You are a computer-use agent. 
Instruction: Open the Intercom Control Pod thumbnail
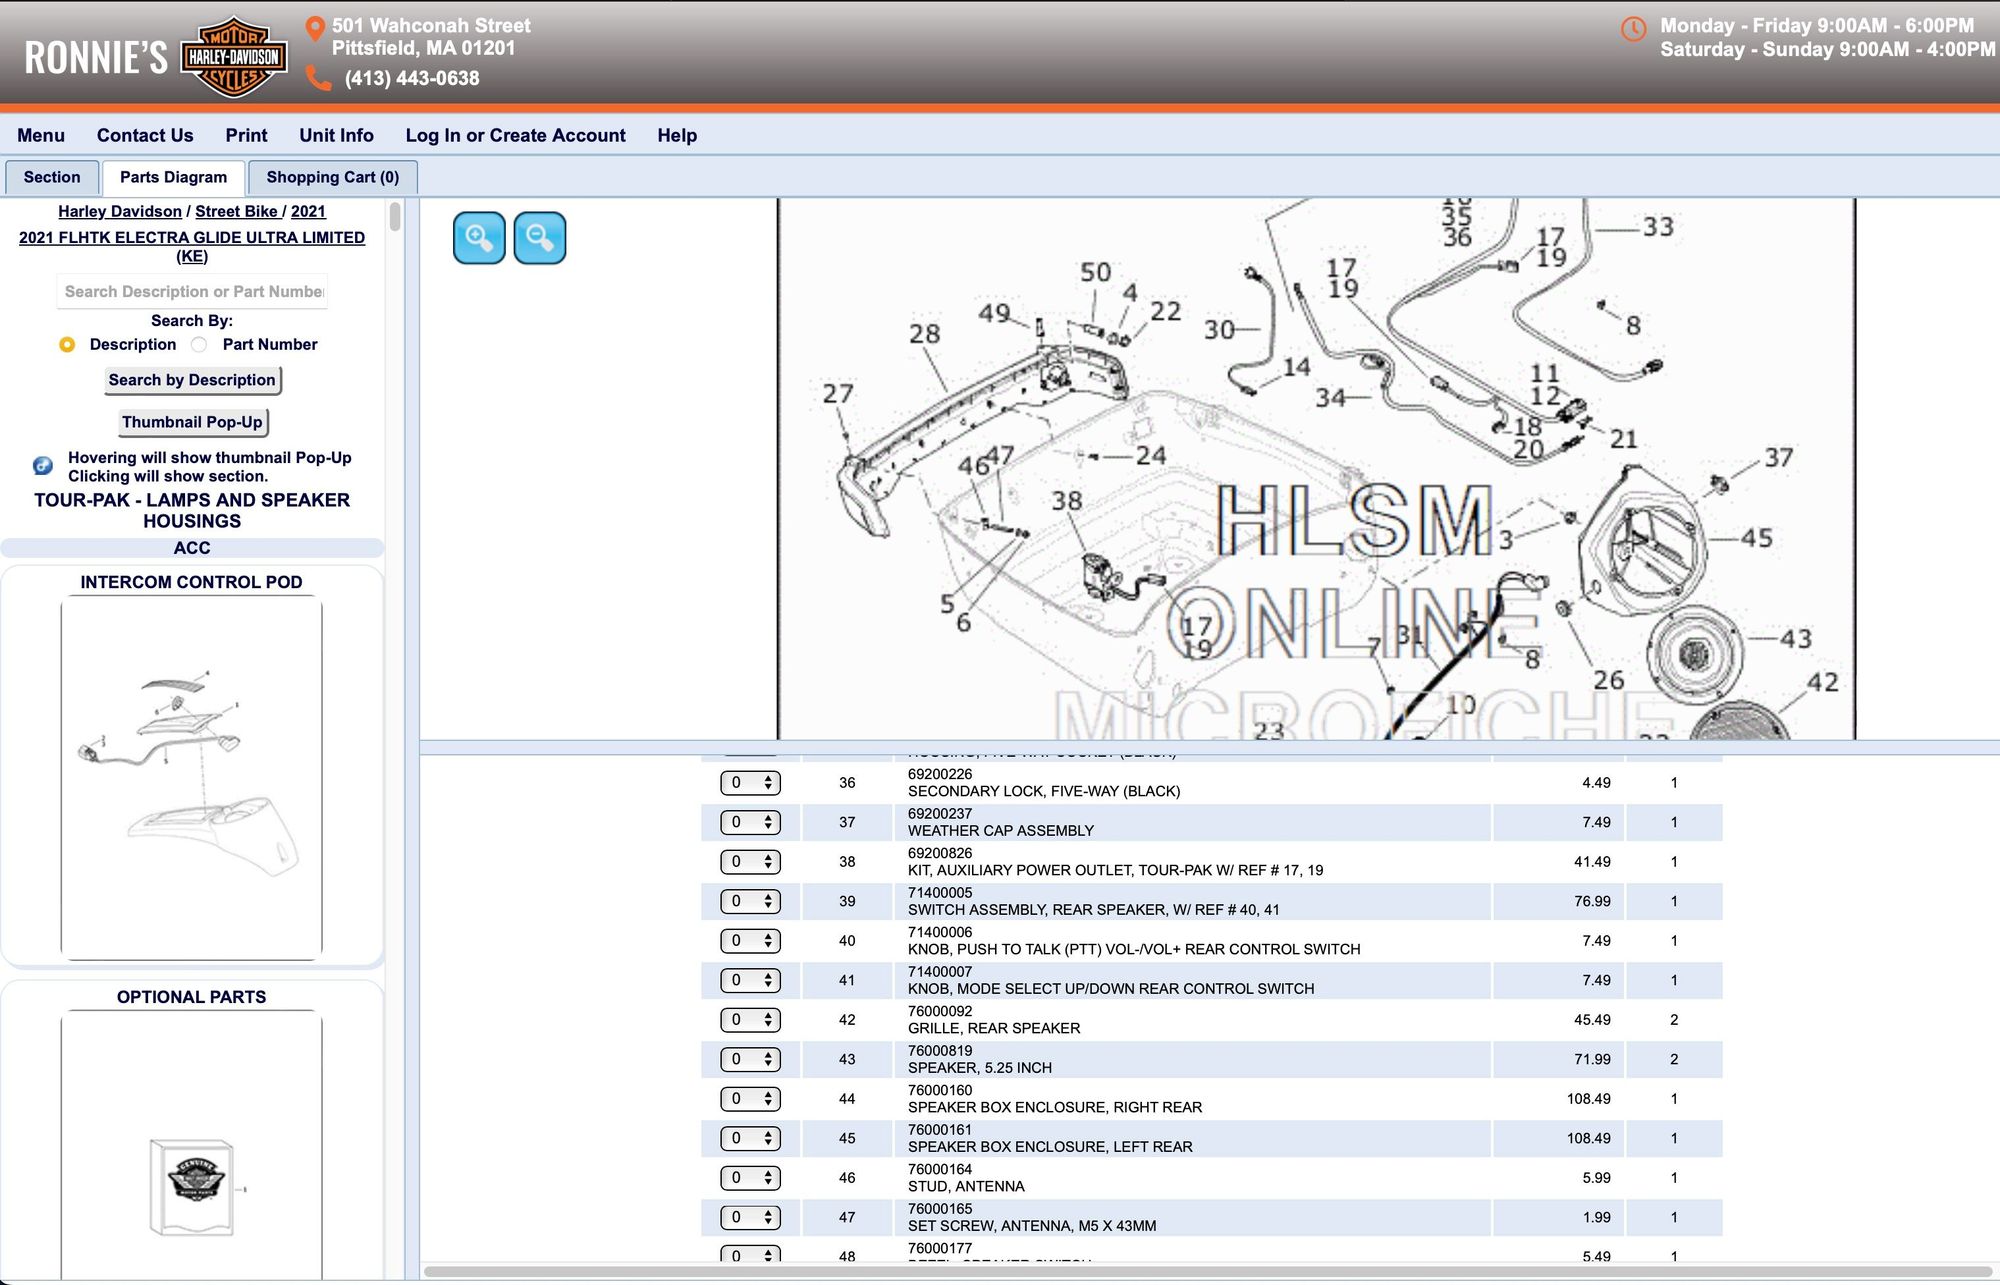click(192, 778)
